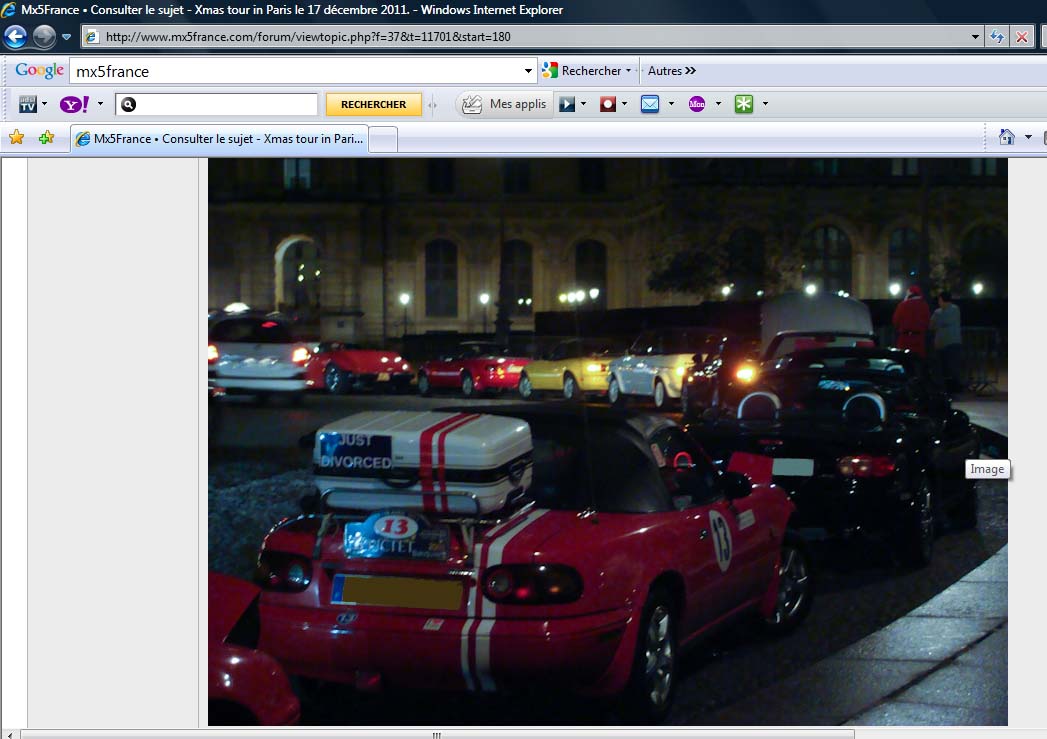Refresh the page with the Refresh icon
This screenshot has height=739, width=1047.
(997, 37)
